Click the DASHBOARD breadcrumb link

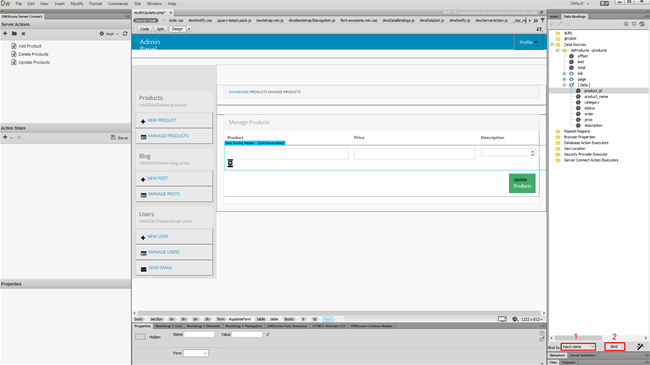pos(238,92)
